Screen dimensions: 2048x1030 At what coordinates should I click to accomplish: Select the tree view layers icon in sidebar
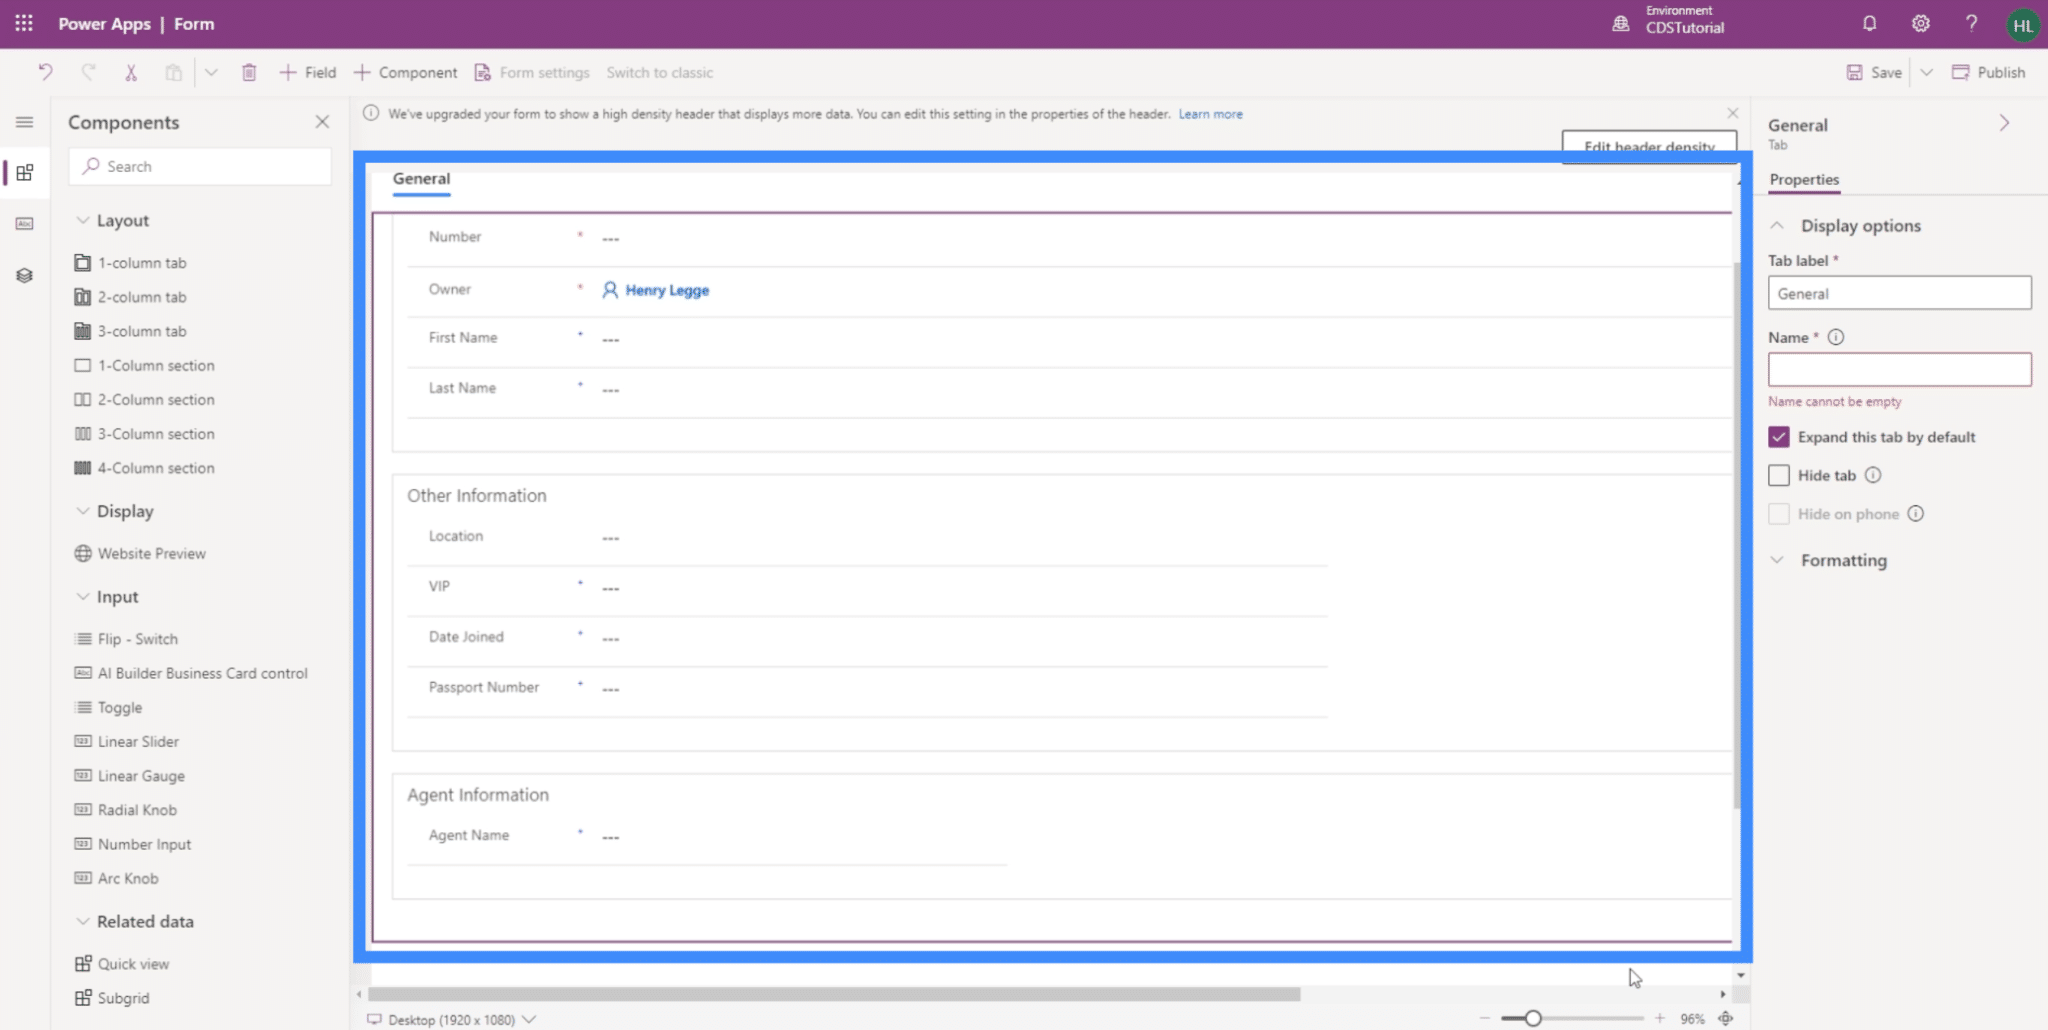click(25, 275)
